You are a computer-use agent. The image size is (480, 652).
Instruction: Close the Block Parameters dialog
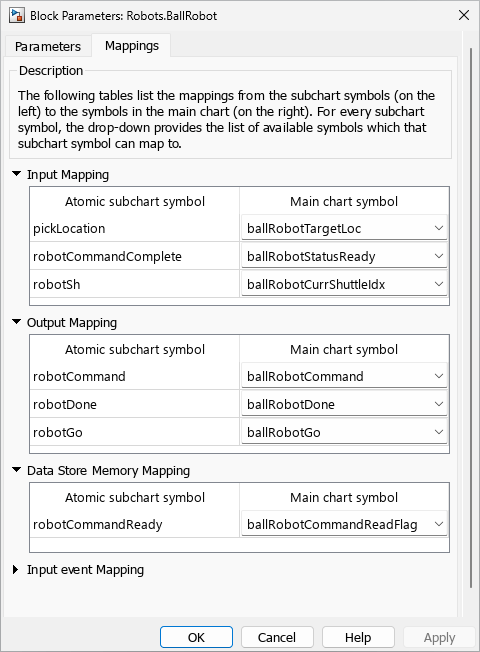tap(464, 15)
